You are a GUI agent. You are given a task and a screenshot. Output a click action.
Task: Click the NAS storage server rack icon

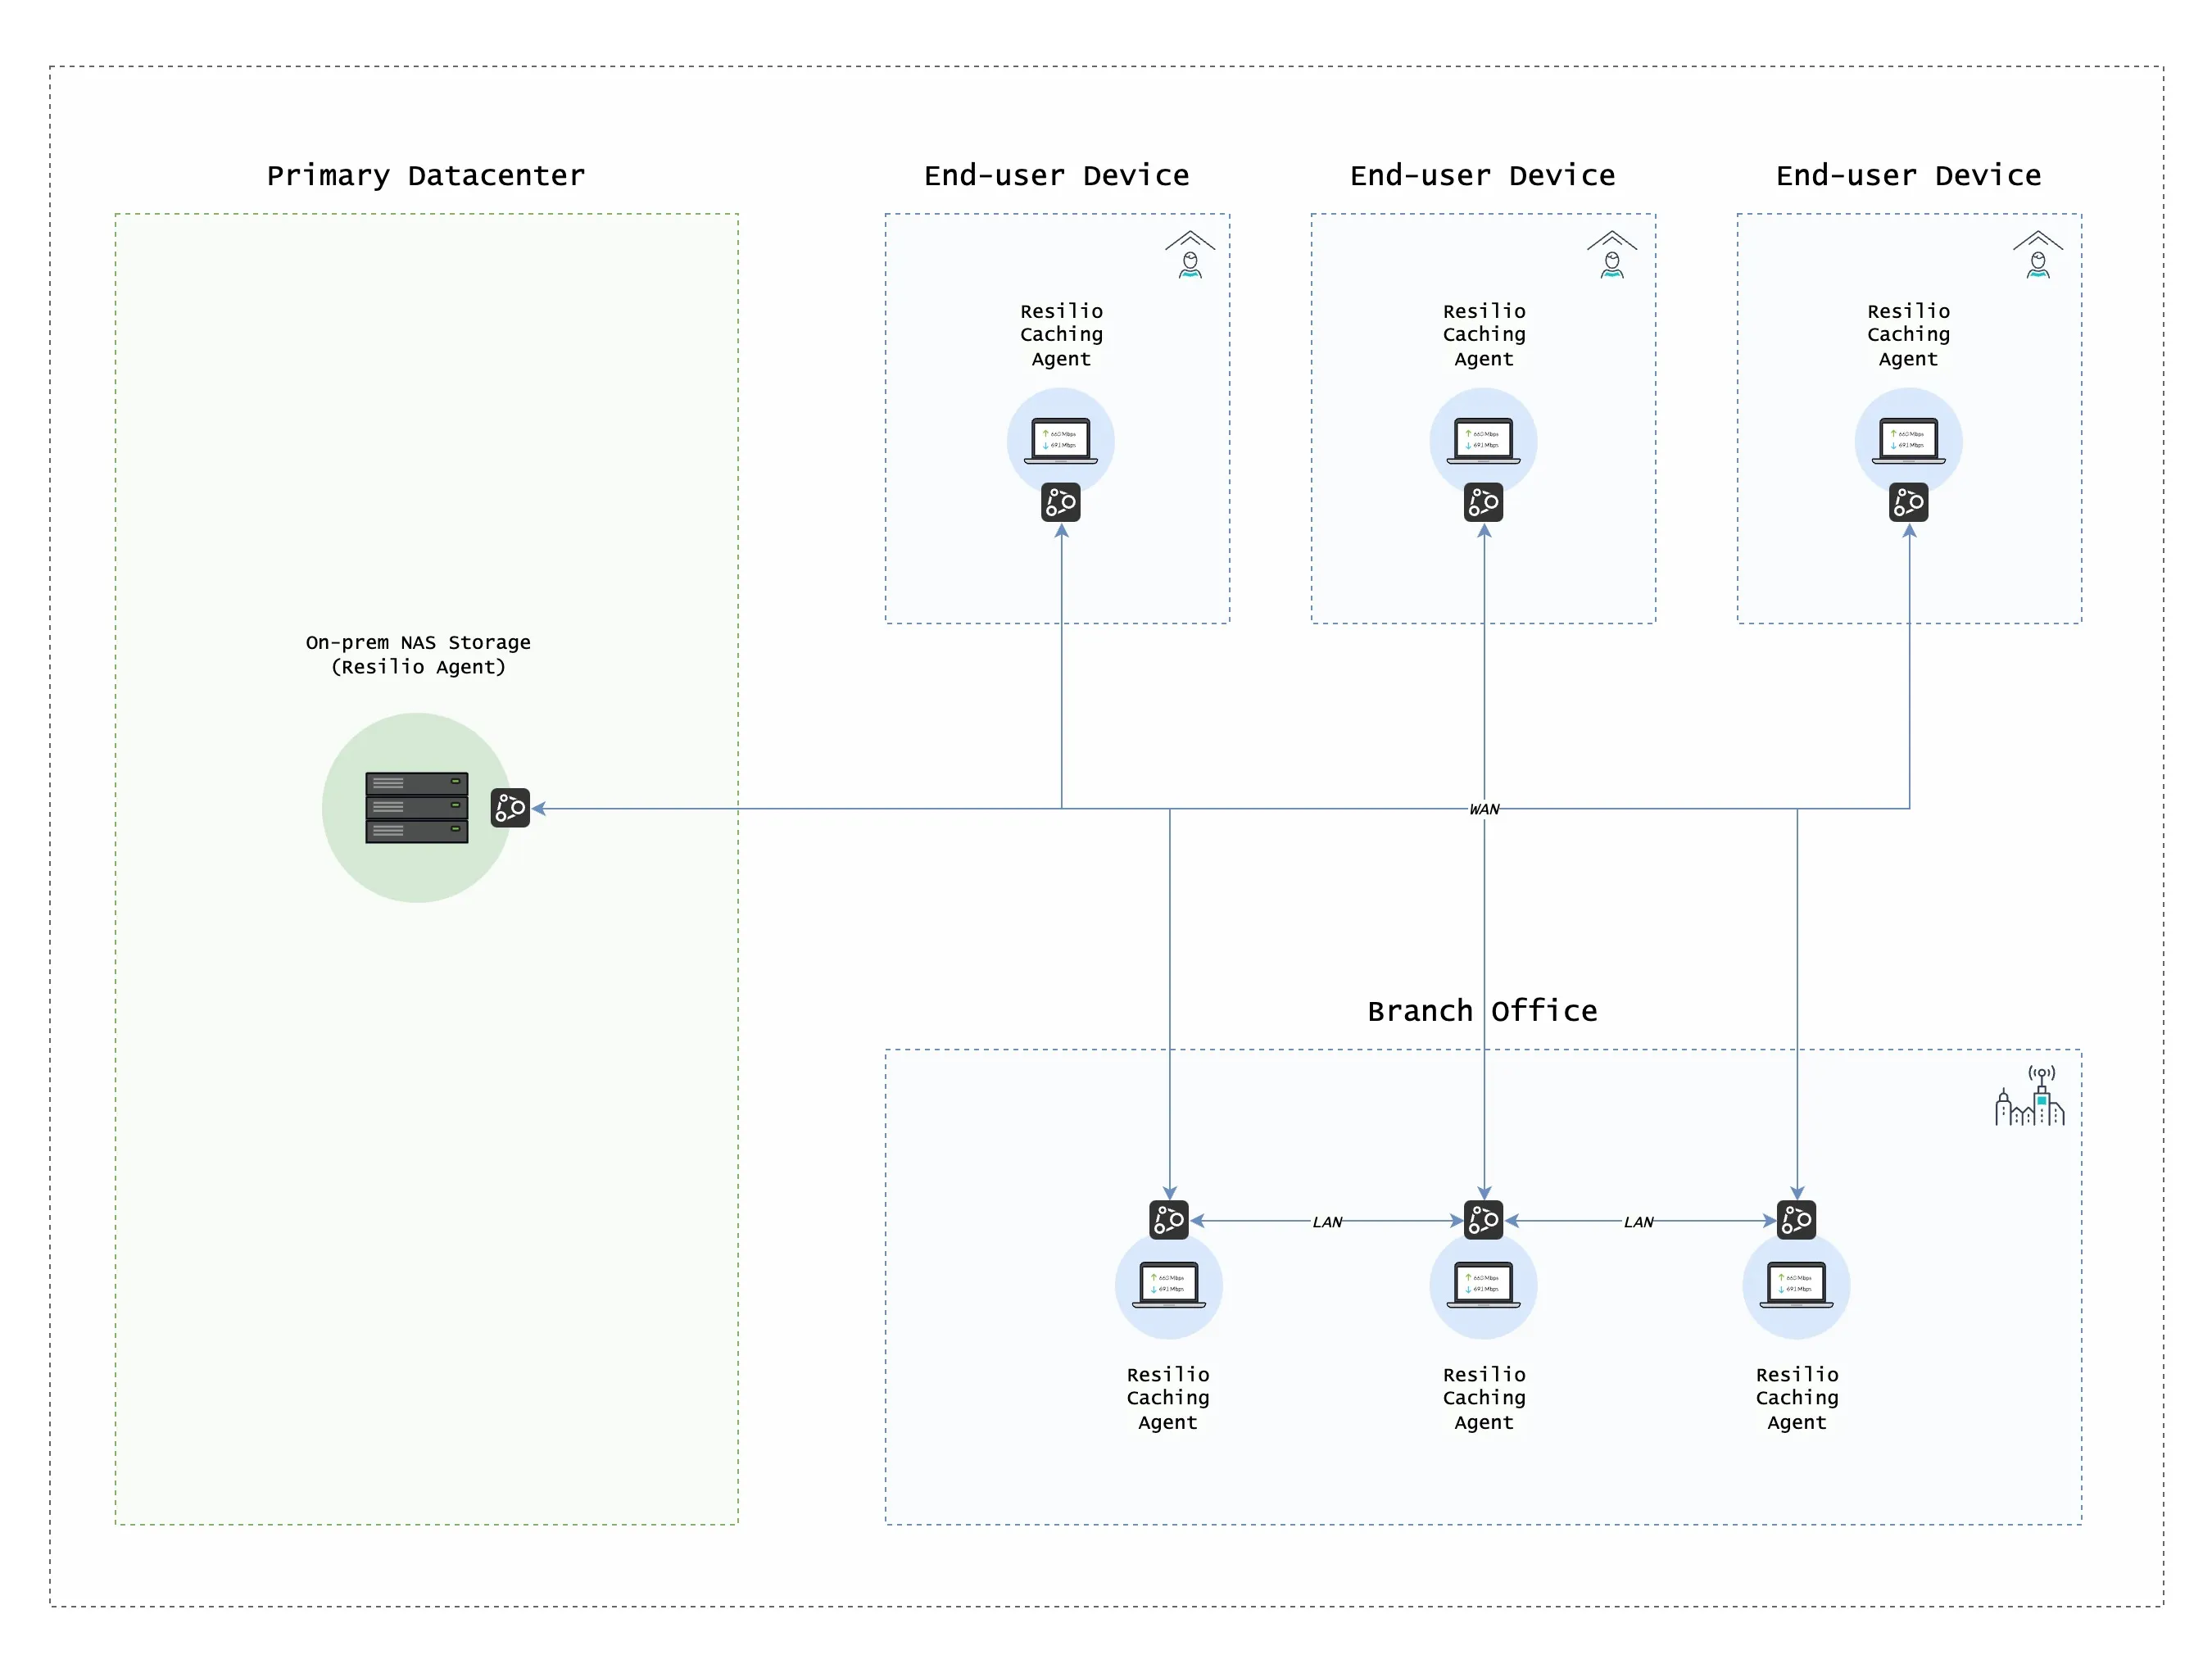416,807
